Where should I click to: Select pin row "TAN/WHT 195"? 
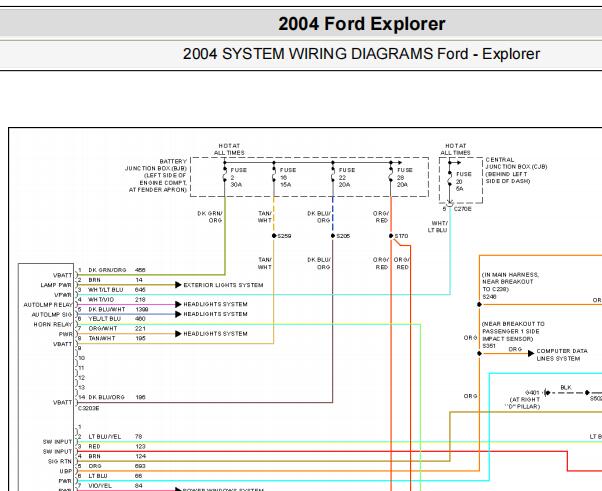[117, 338]
